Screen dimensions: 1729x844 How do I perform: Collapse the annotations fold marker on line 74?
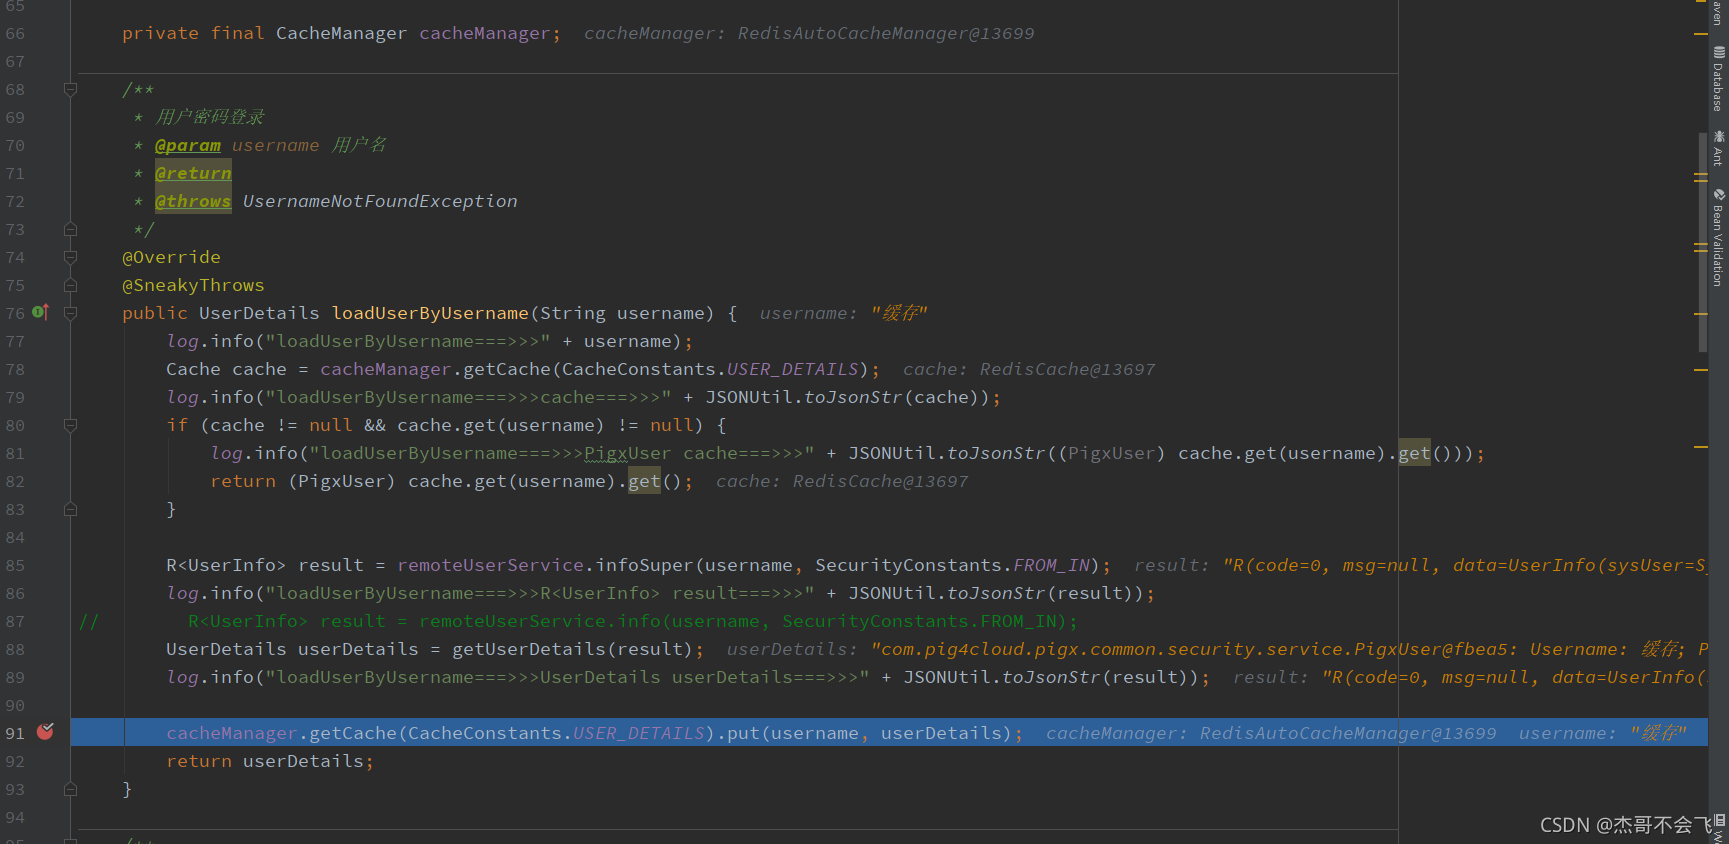pos(70,257)
